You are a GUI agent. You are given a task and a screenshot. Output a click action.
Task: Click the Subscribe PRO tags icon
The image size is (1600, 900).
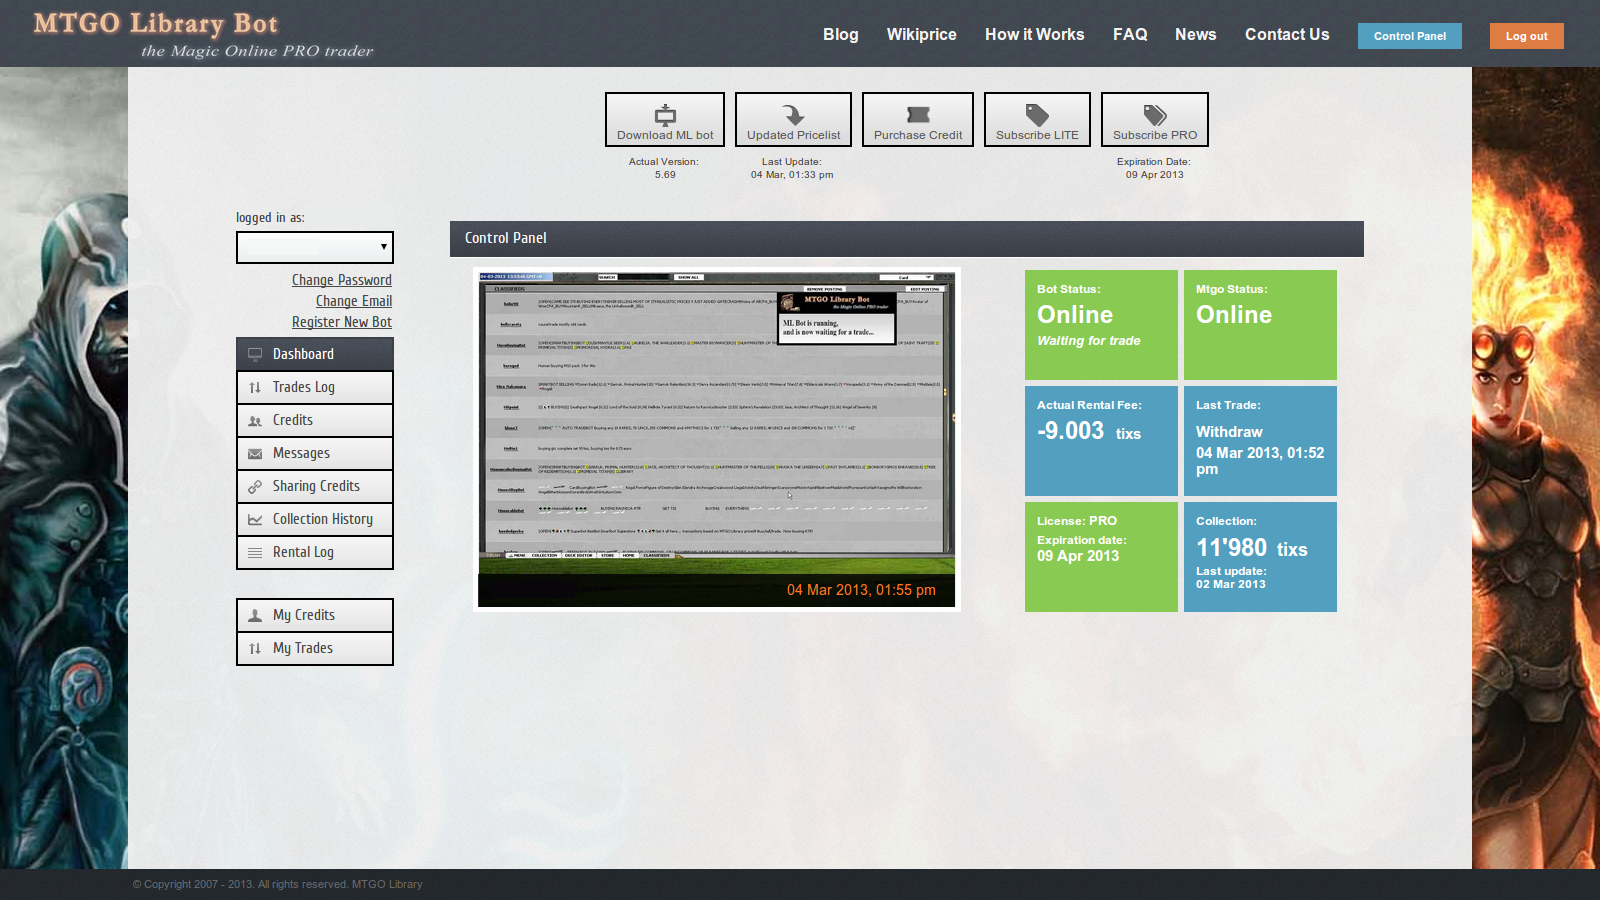[x=1155, y=114]
